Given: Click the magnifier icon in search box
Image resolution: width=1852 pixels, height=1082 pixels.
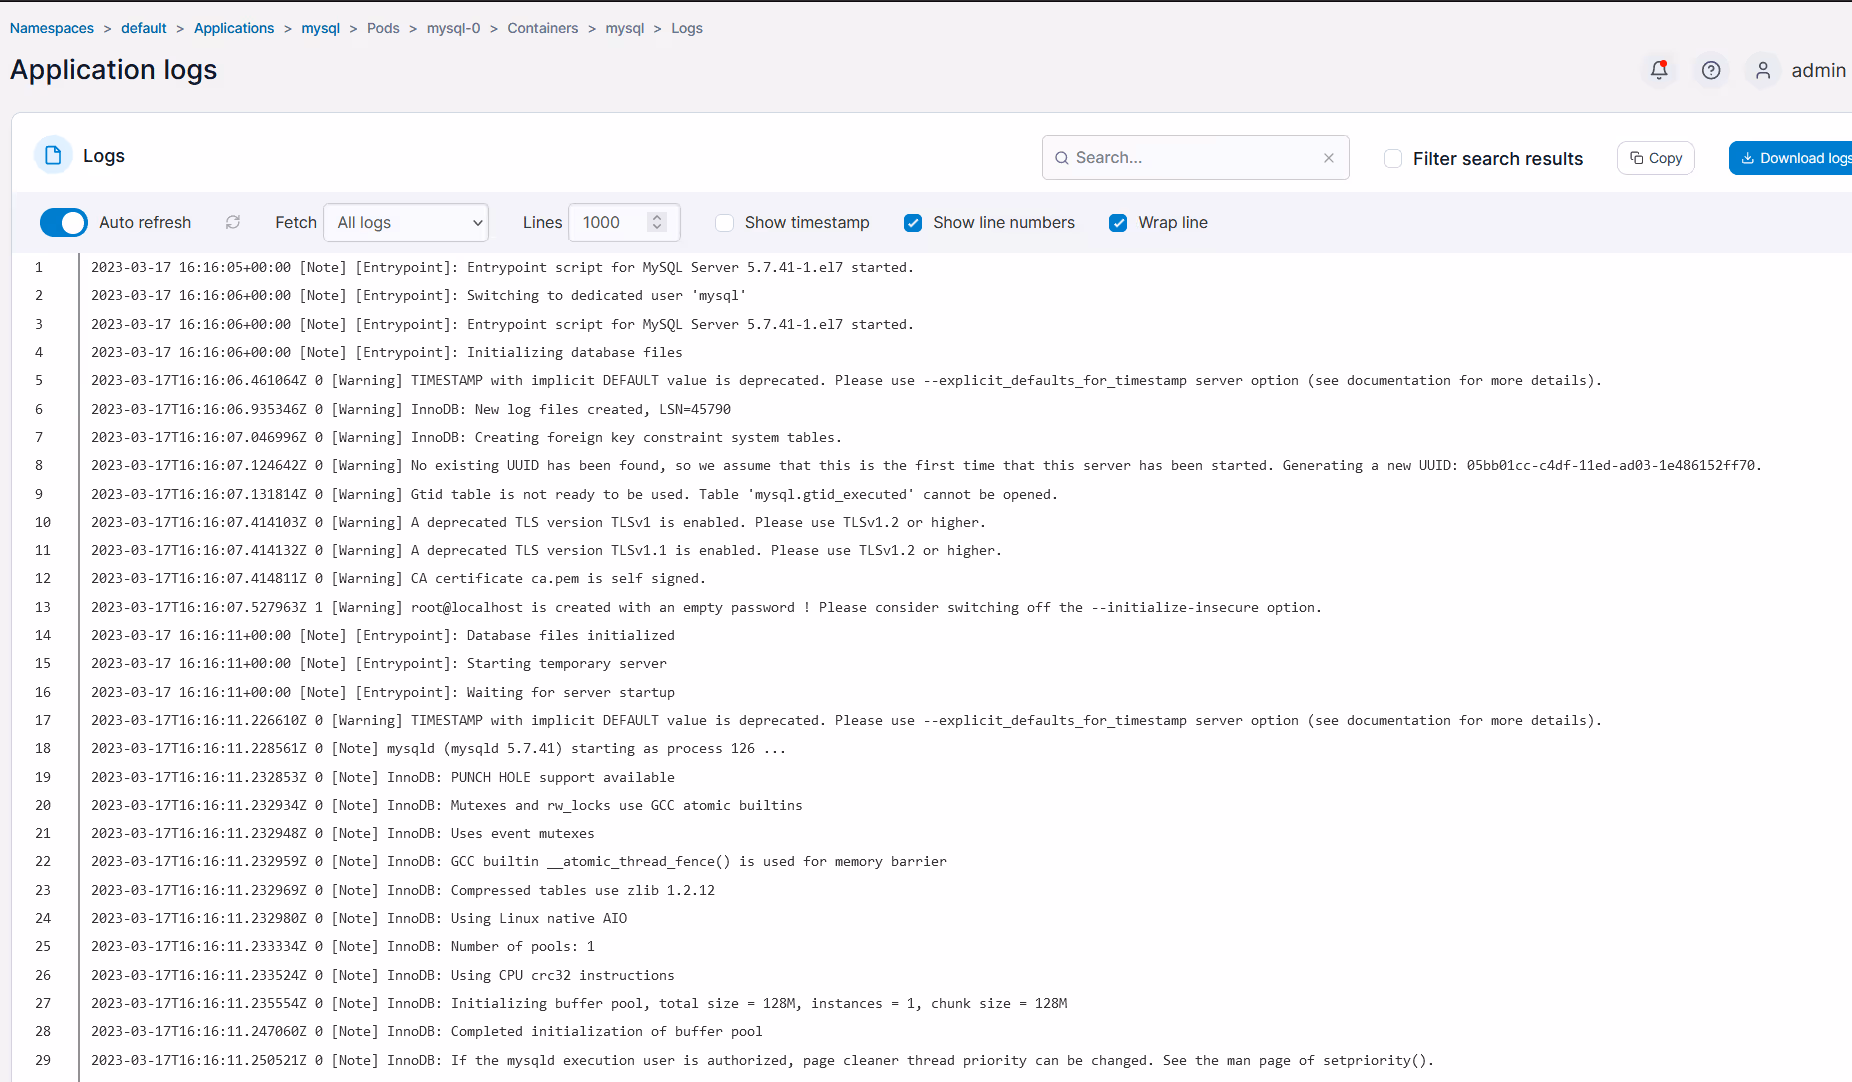Looking at the screenshot, I should (1062, 158).
